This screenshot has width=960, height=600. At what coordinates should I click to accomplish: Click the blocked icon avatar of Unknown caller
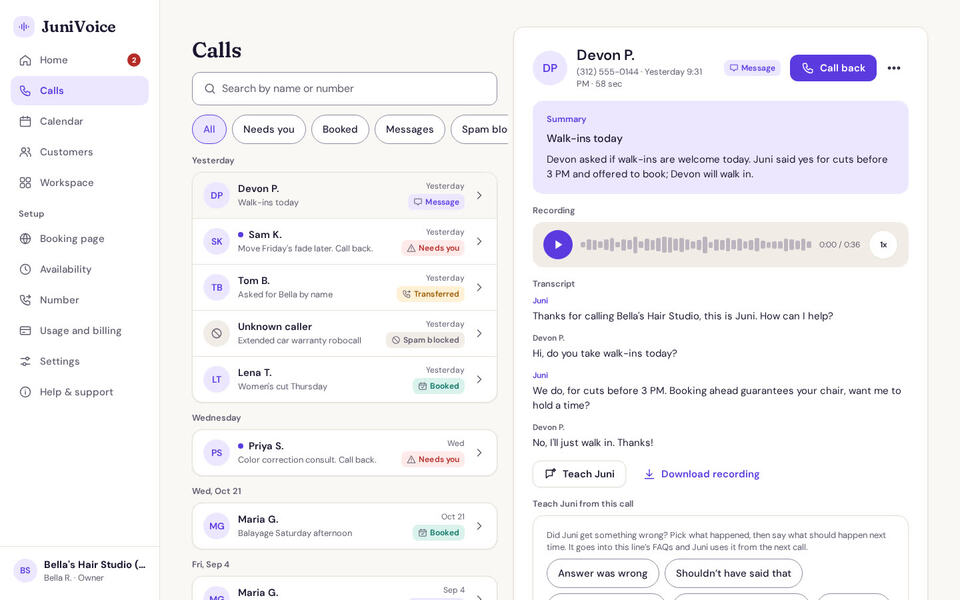pyautogui.click(x=217, y=334)
